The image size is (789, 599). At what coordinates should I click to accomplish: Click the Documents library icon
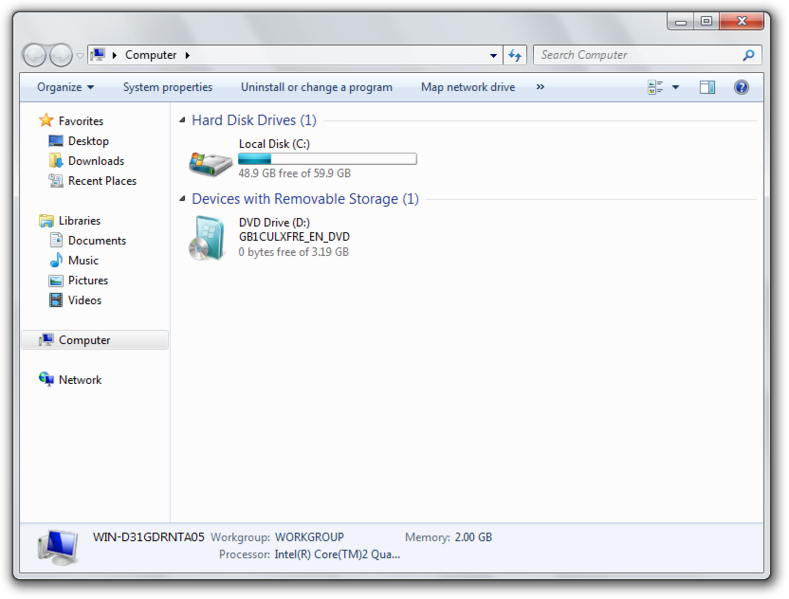tap(56, 240)
